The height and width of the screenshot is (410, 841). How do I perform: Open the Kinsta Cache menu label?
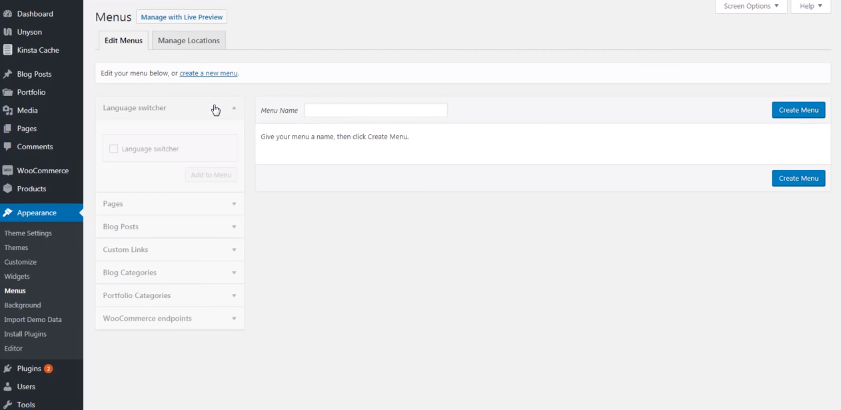pos(38,50)
